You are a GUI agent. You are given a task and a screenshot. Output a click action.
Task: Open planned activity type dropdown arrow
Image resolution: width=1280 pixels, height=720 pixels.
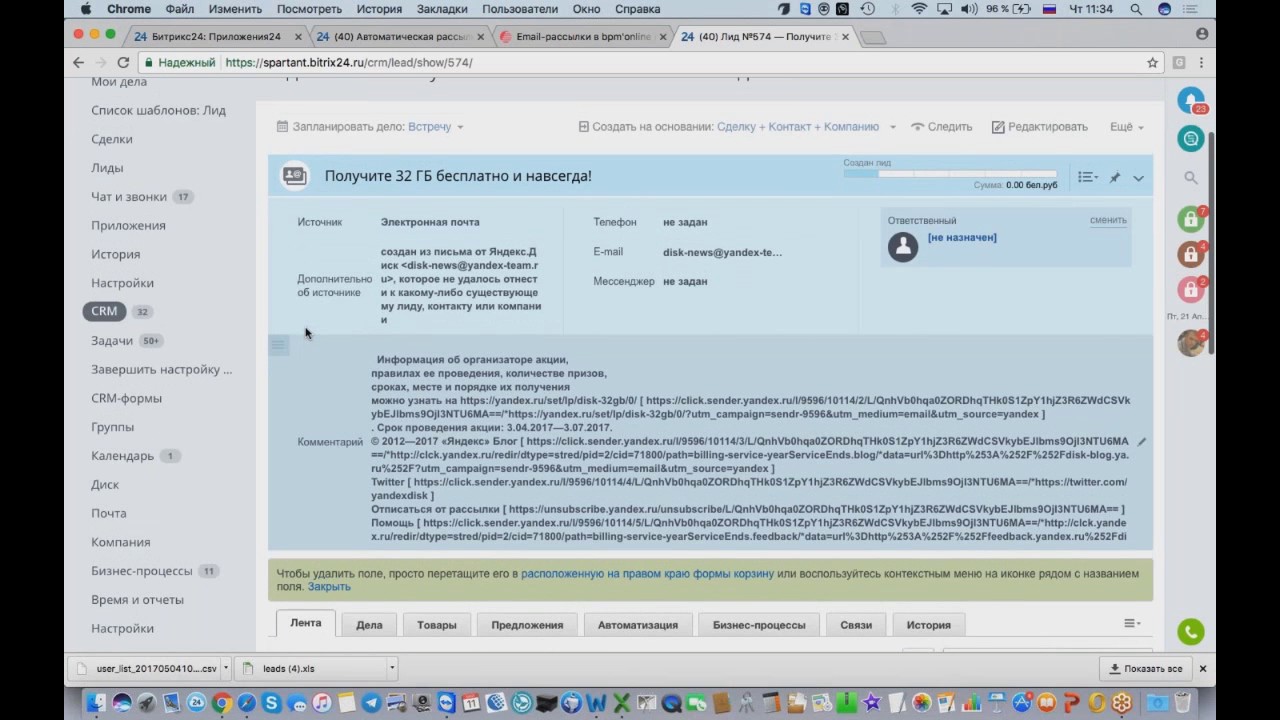click(x=460, y=127)
